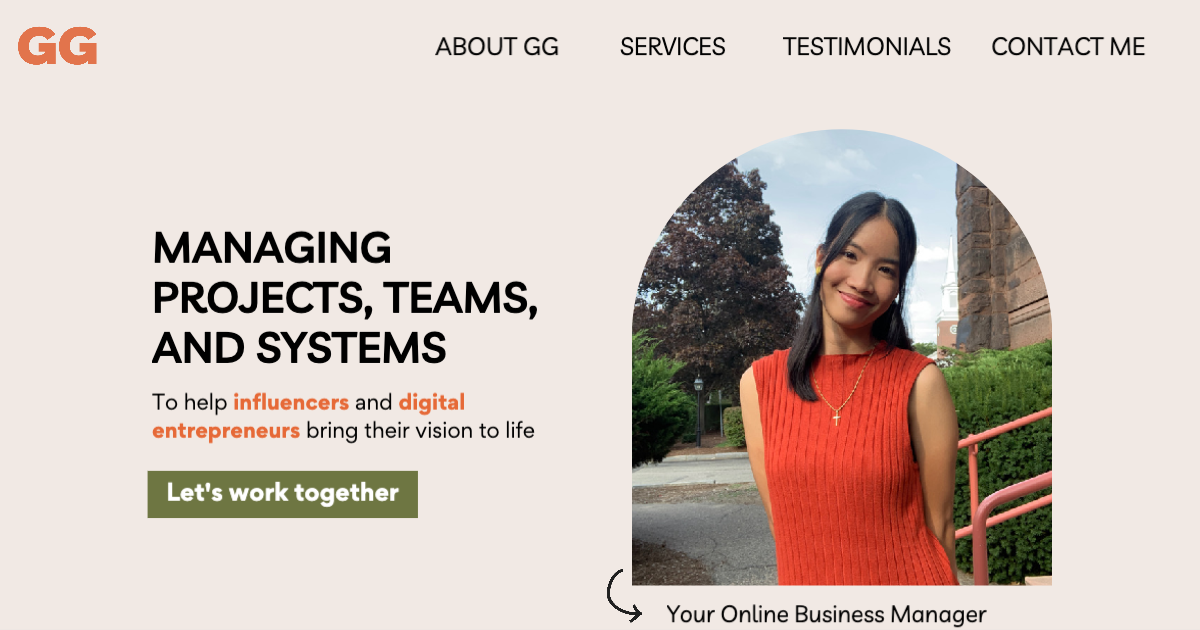Click the Your Online Business Manager caption
Image resolution: width=1200 pixels, height=630 pixels.
(x=826, y=614)
